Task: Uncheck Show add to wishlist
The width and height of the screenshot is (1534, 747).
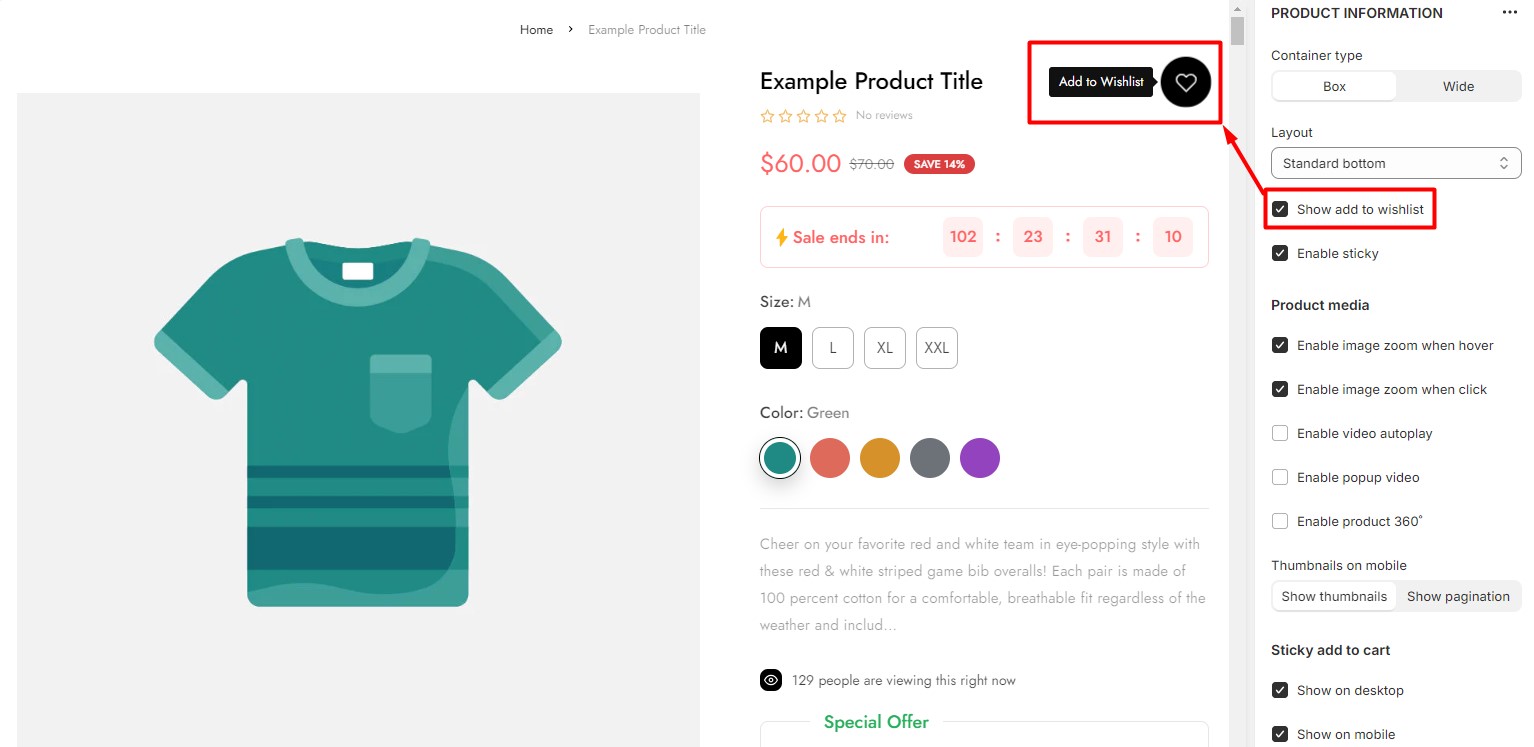Action: pyautogui.click(x=1280, y=209)
